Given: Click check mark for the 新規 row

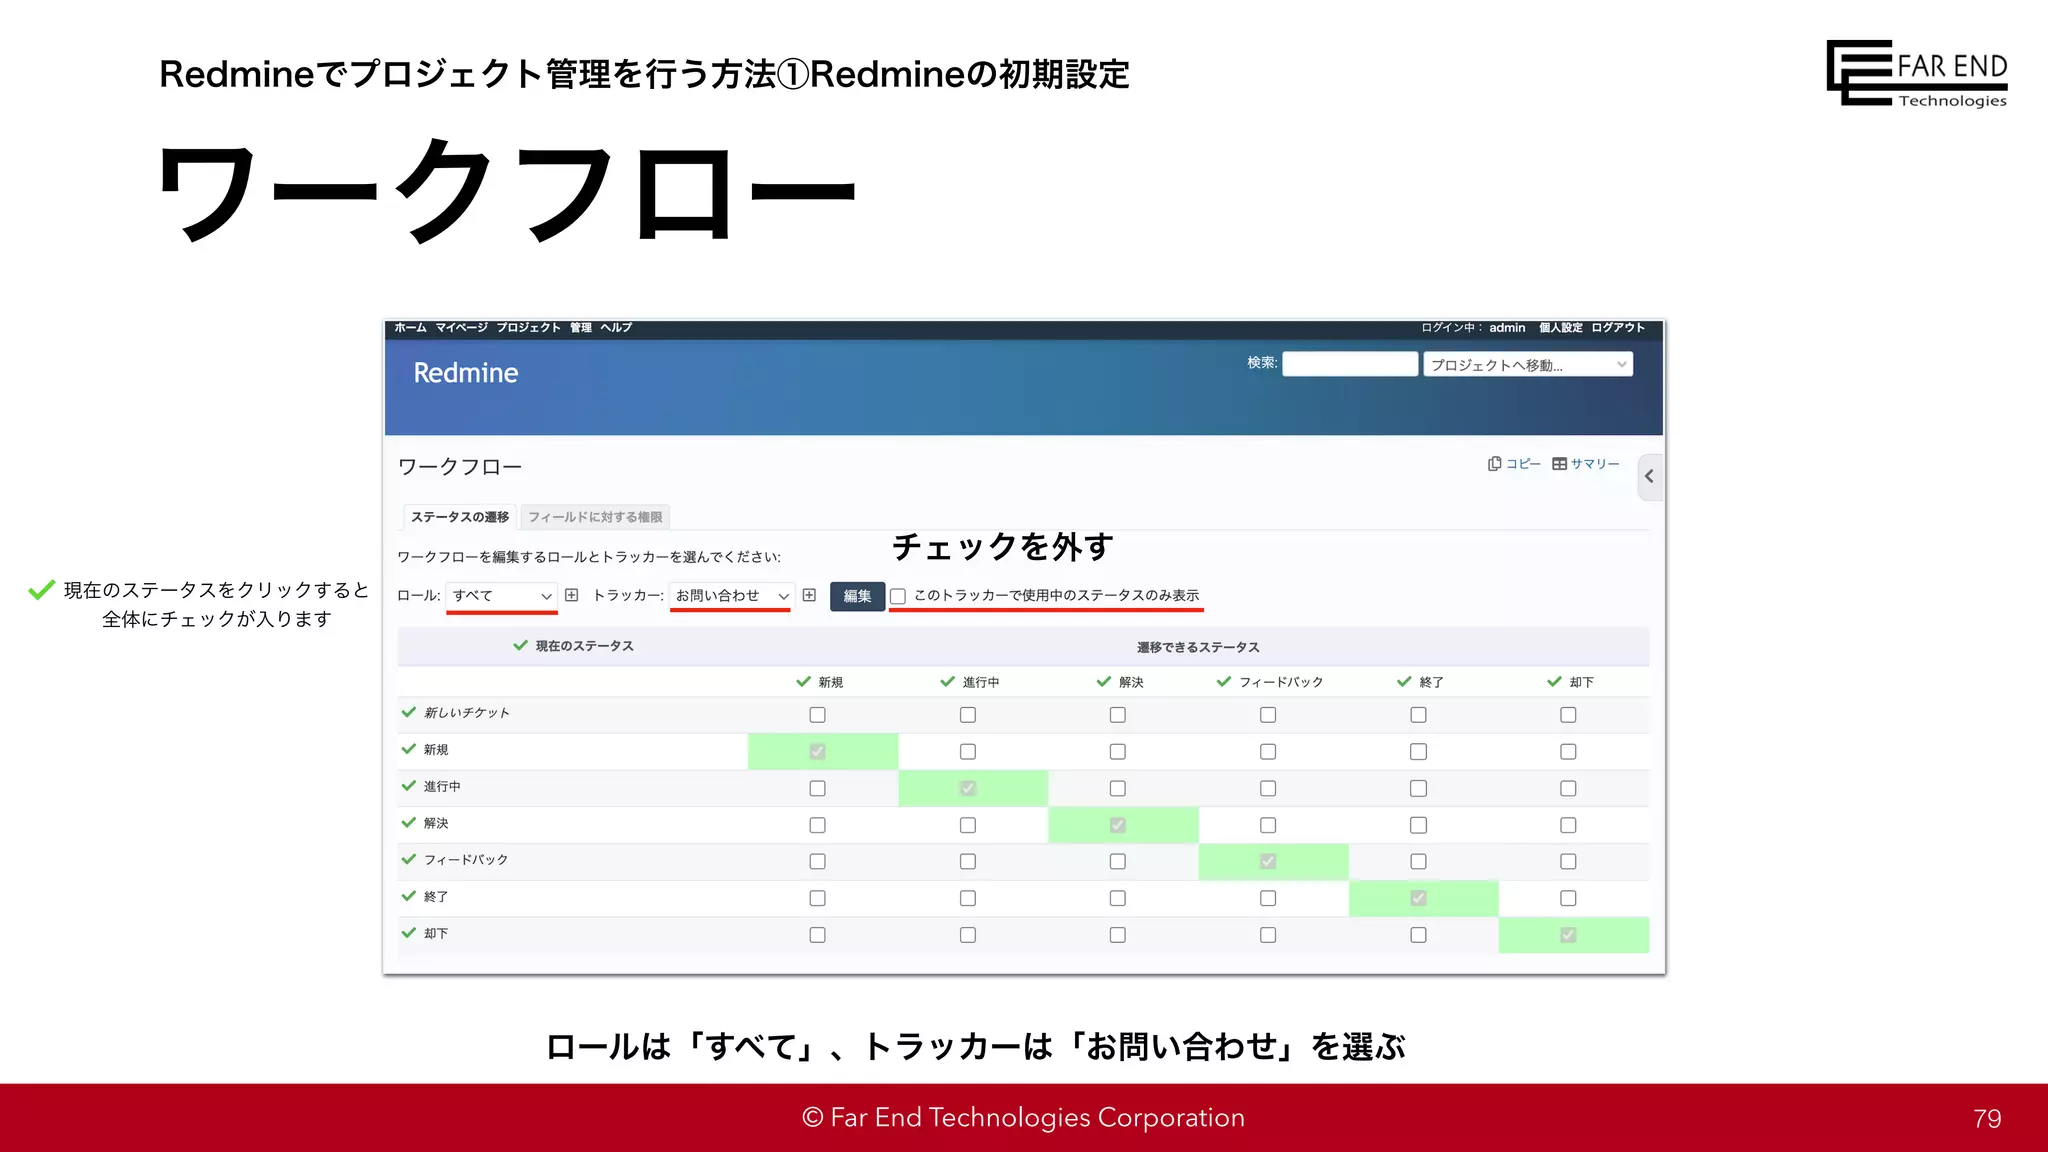Looking at the screenshot, I should point(408,749).
